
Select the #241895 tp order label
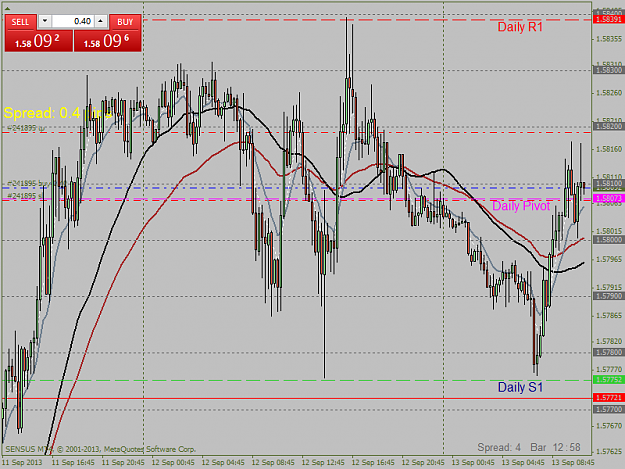[x=26, y=128]
